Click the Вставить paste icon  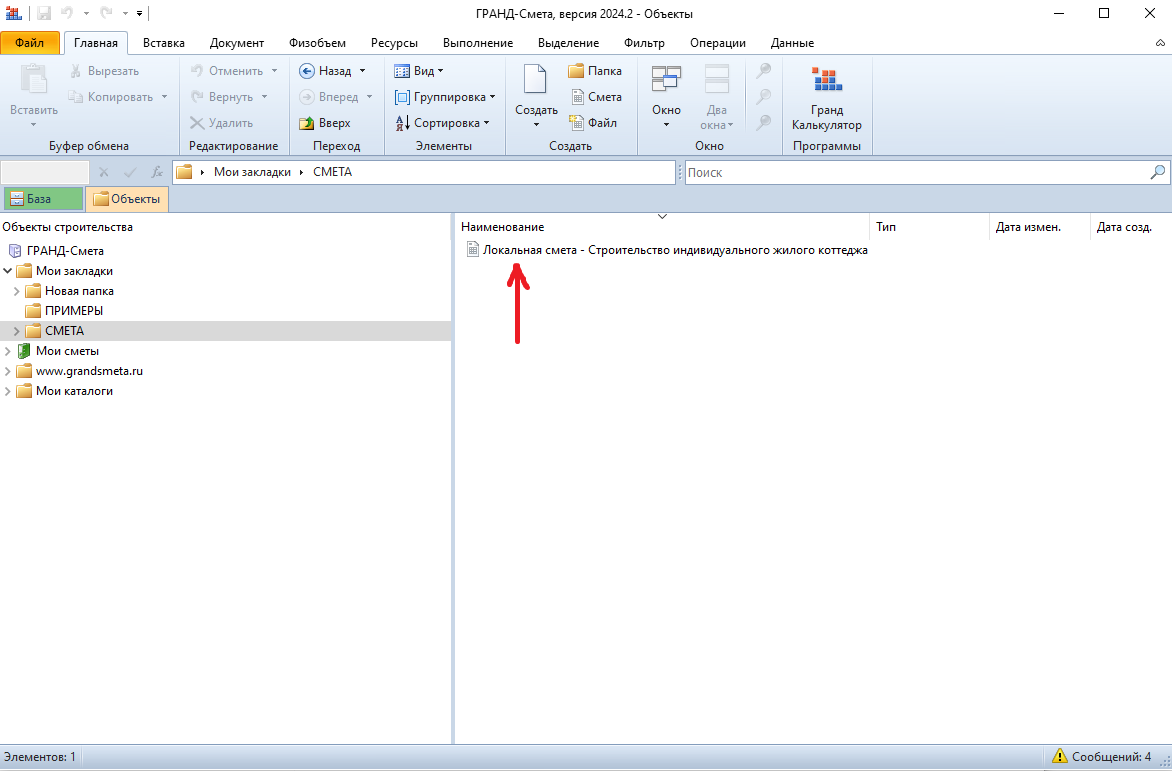(x=34, y=80)
